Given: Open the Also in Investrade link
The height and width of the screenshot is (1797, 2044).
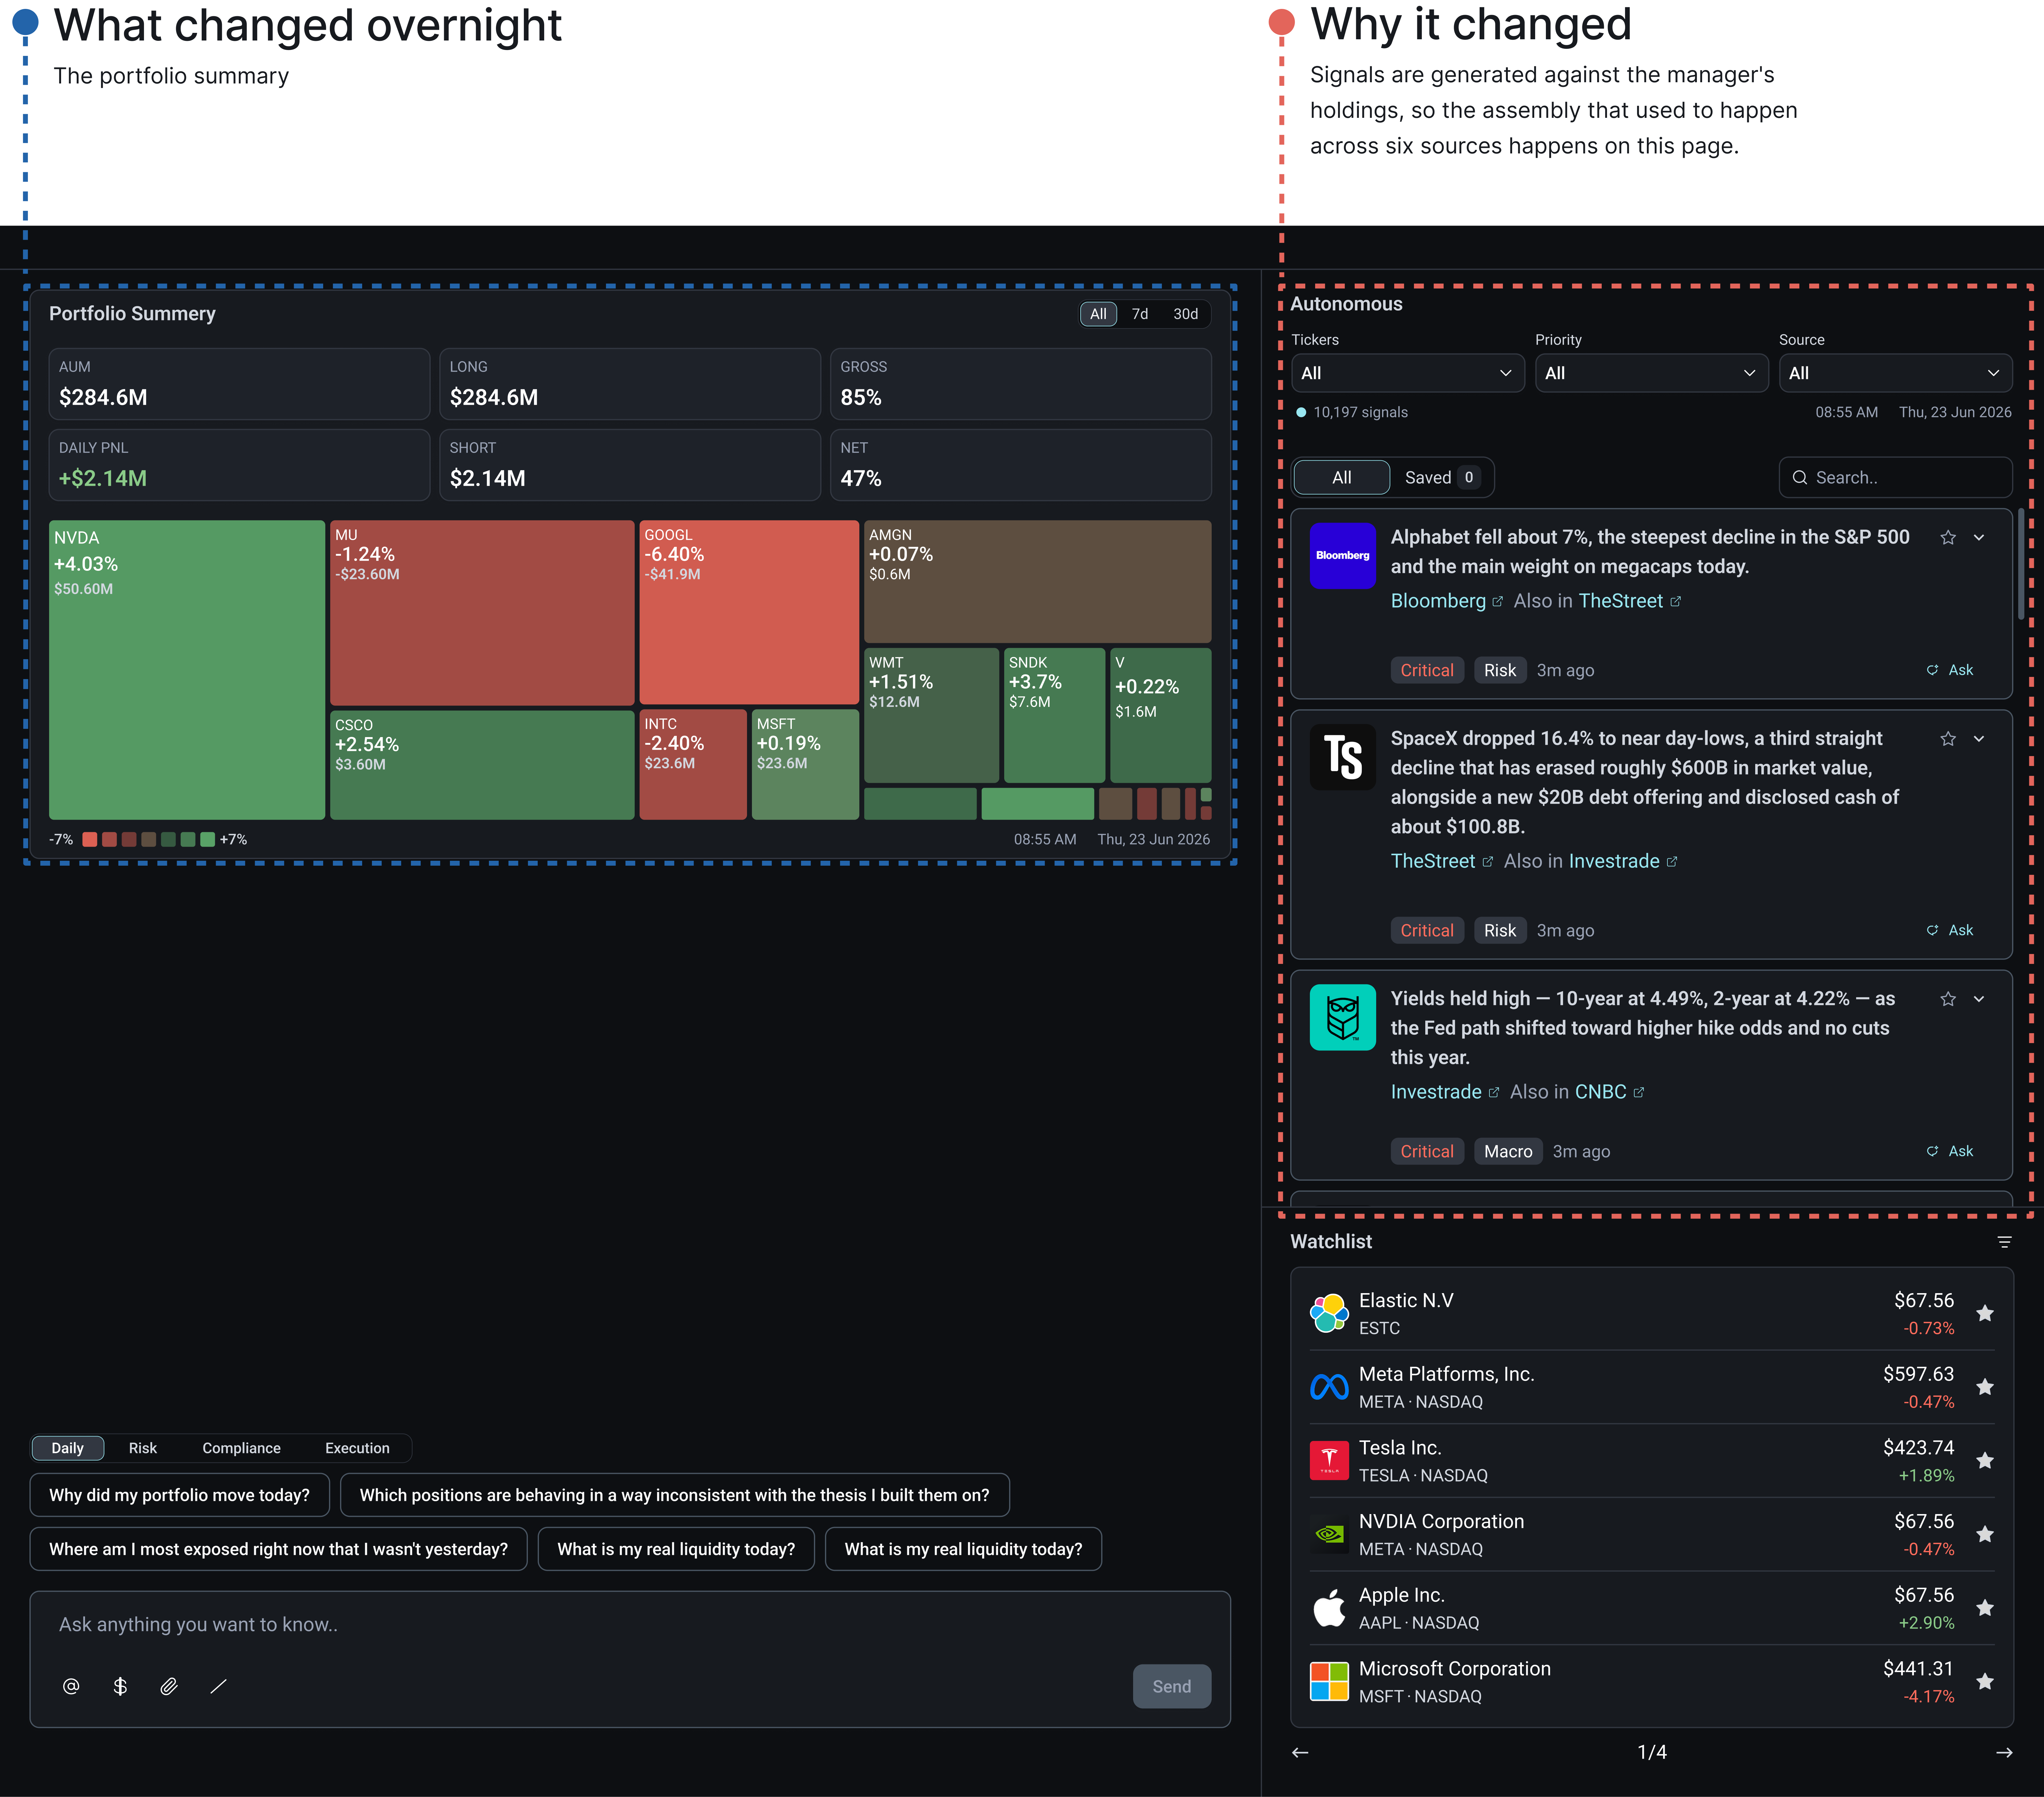Looking at the screenshot, I should [1623, 861].
